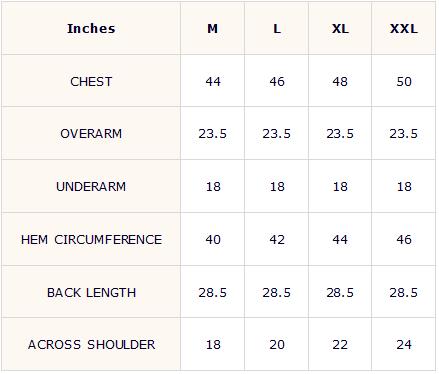Click back length 28.5 under XXL
The height and width of the screenshot is (374, 439).
403,293
